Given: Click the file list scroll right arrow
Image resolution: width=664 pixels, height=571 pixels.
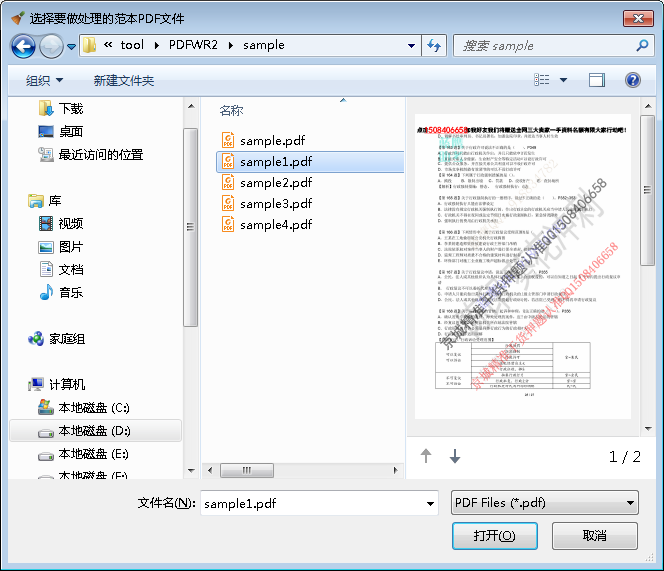Looking at the screenshot, I should point(396,470).
